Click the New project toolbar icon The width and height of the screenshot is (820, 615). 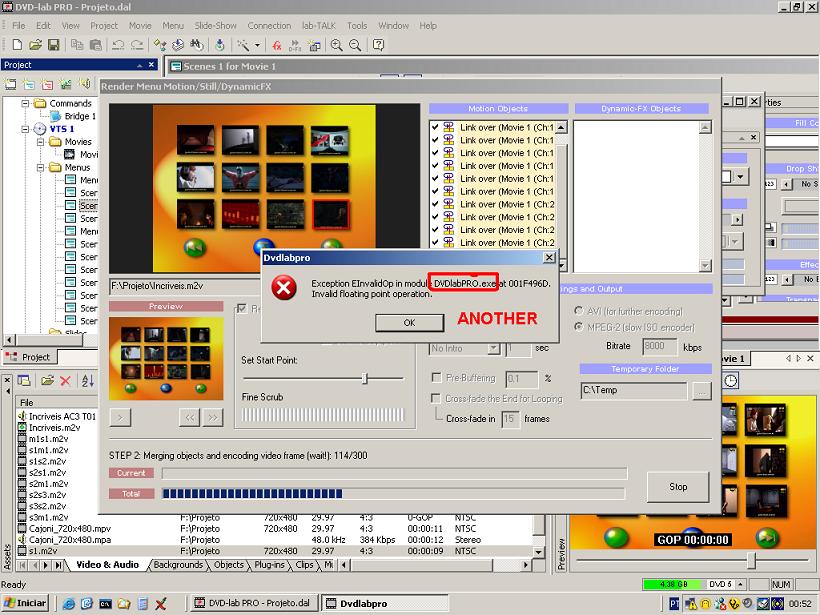[x=17, y=45]
